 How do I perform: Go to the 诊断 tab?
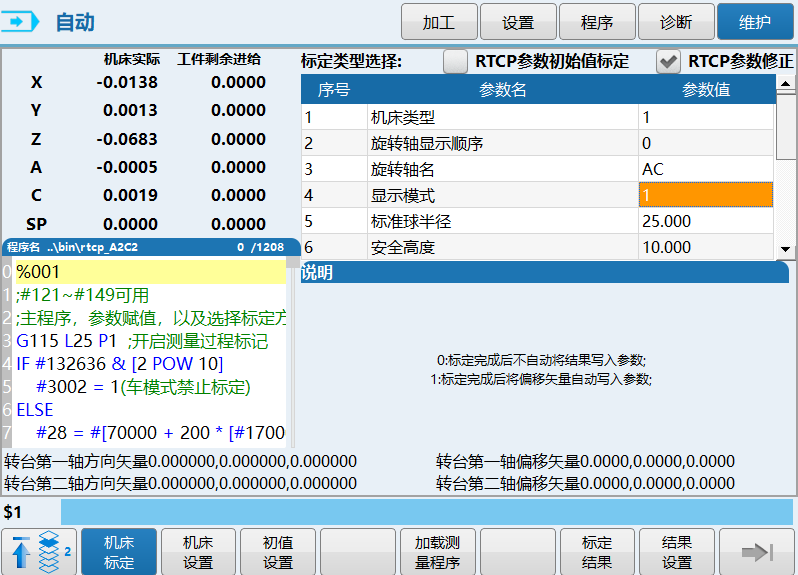(x=676, y=21)
